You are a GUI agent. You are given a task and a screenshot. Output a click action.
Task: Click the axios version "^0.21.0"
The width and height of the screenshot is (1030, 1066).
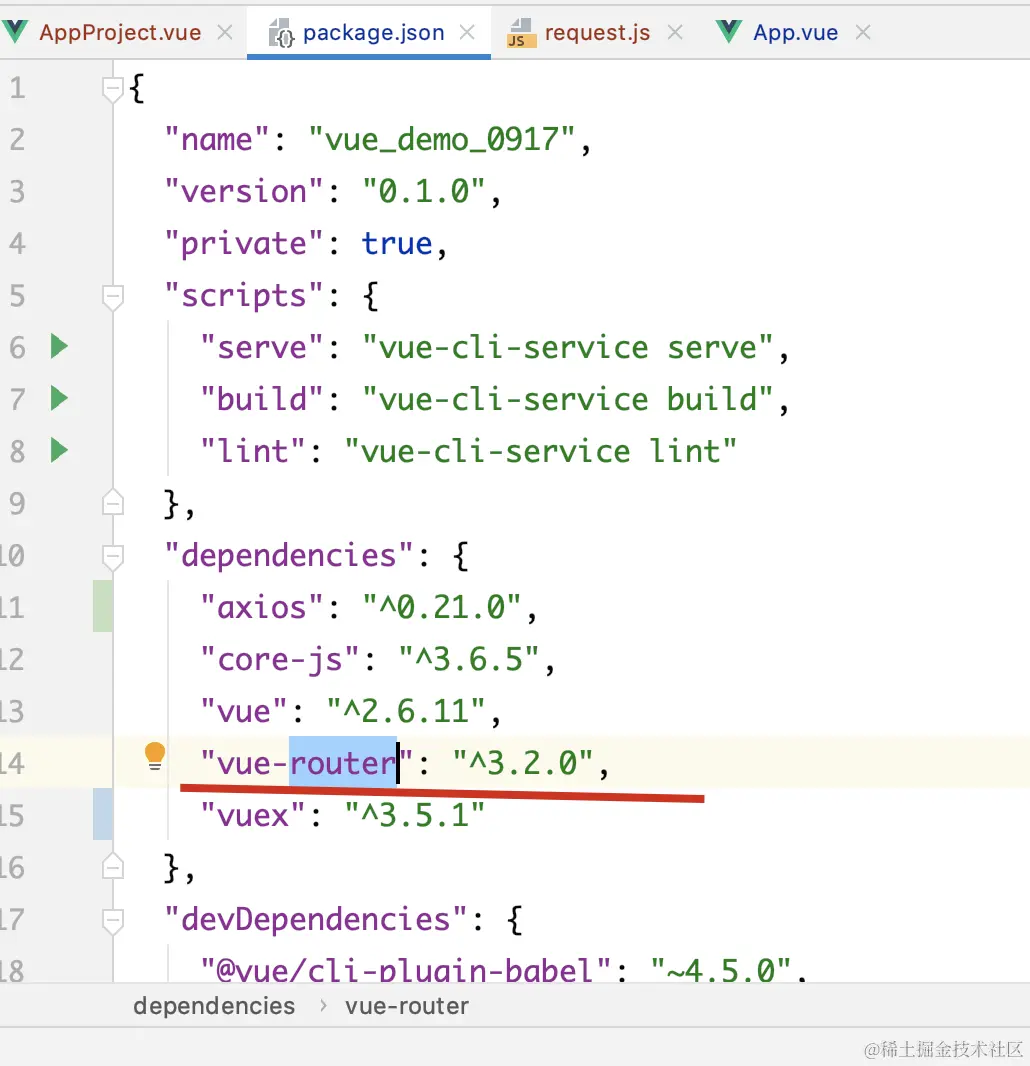pyautogui.click(x=442, y=607)
